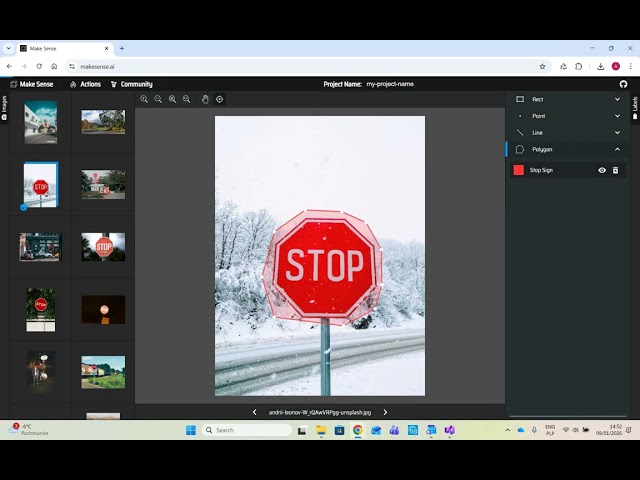Click the browser home button
Screen dimensions: 640x480
click(54, 66)
